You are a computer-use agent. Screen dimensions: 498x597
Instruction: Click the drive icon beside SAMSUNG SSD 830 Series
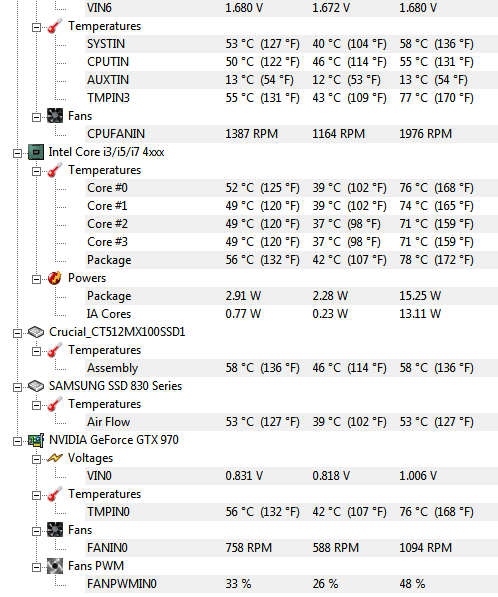click(36, 386)
